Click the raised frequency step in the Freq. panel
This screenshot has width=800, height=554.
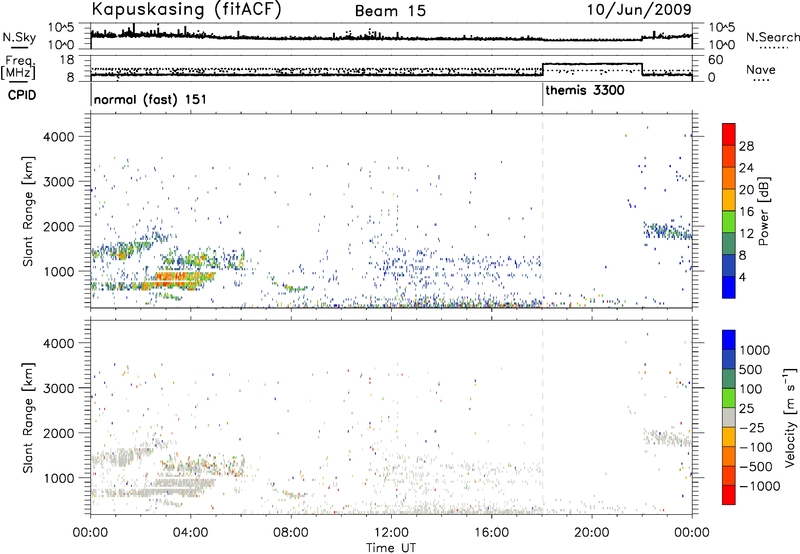click(592, 64)
